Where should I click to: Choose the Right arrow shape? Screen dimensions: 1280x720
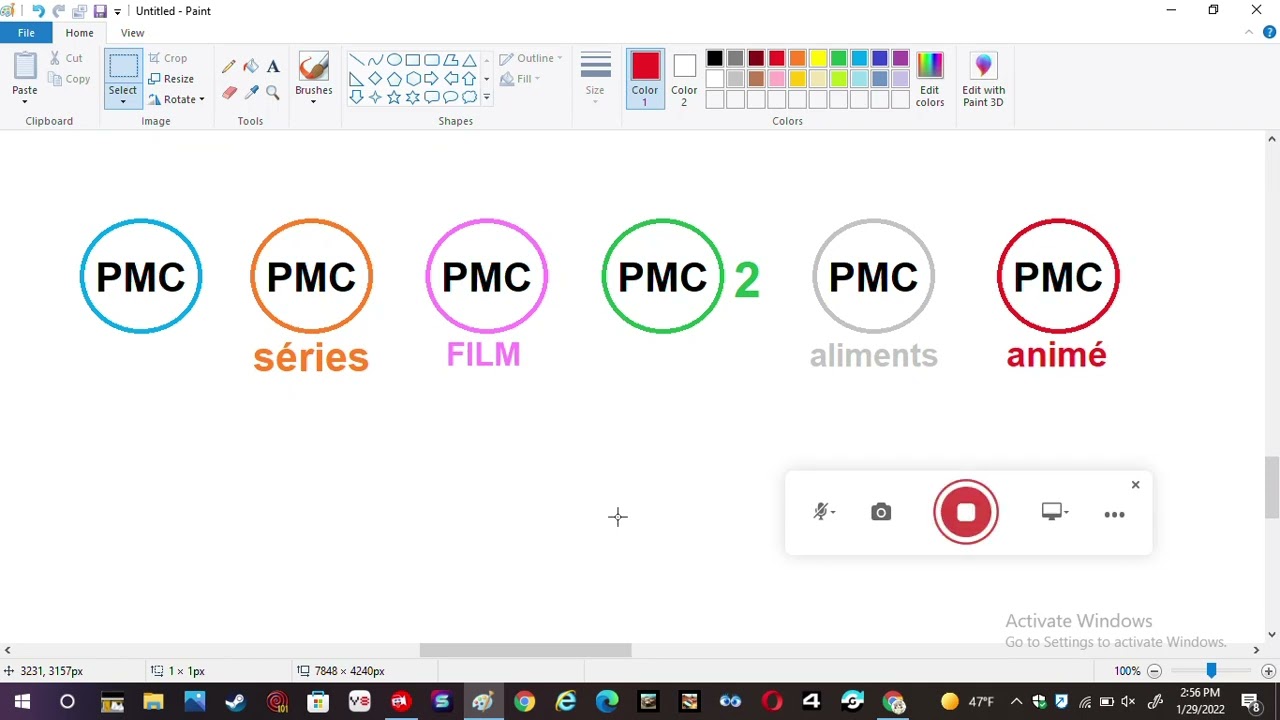[432, 79]
